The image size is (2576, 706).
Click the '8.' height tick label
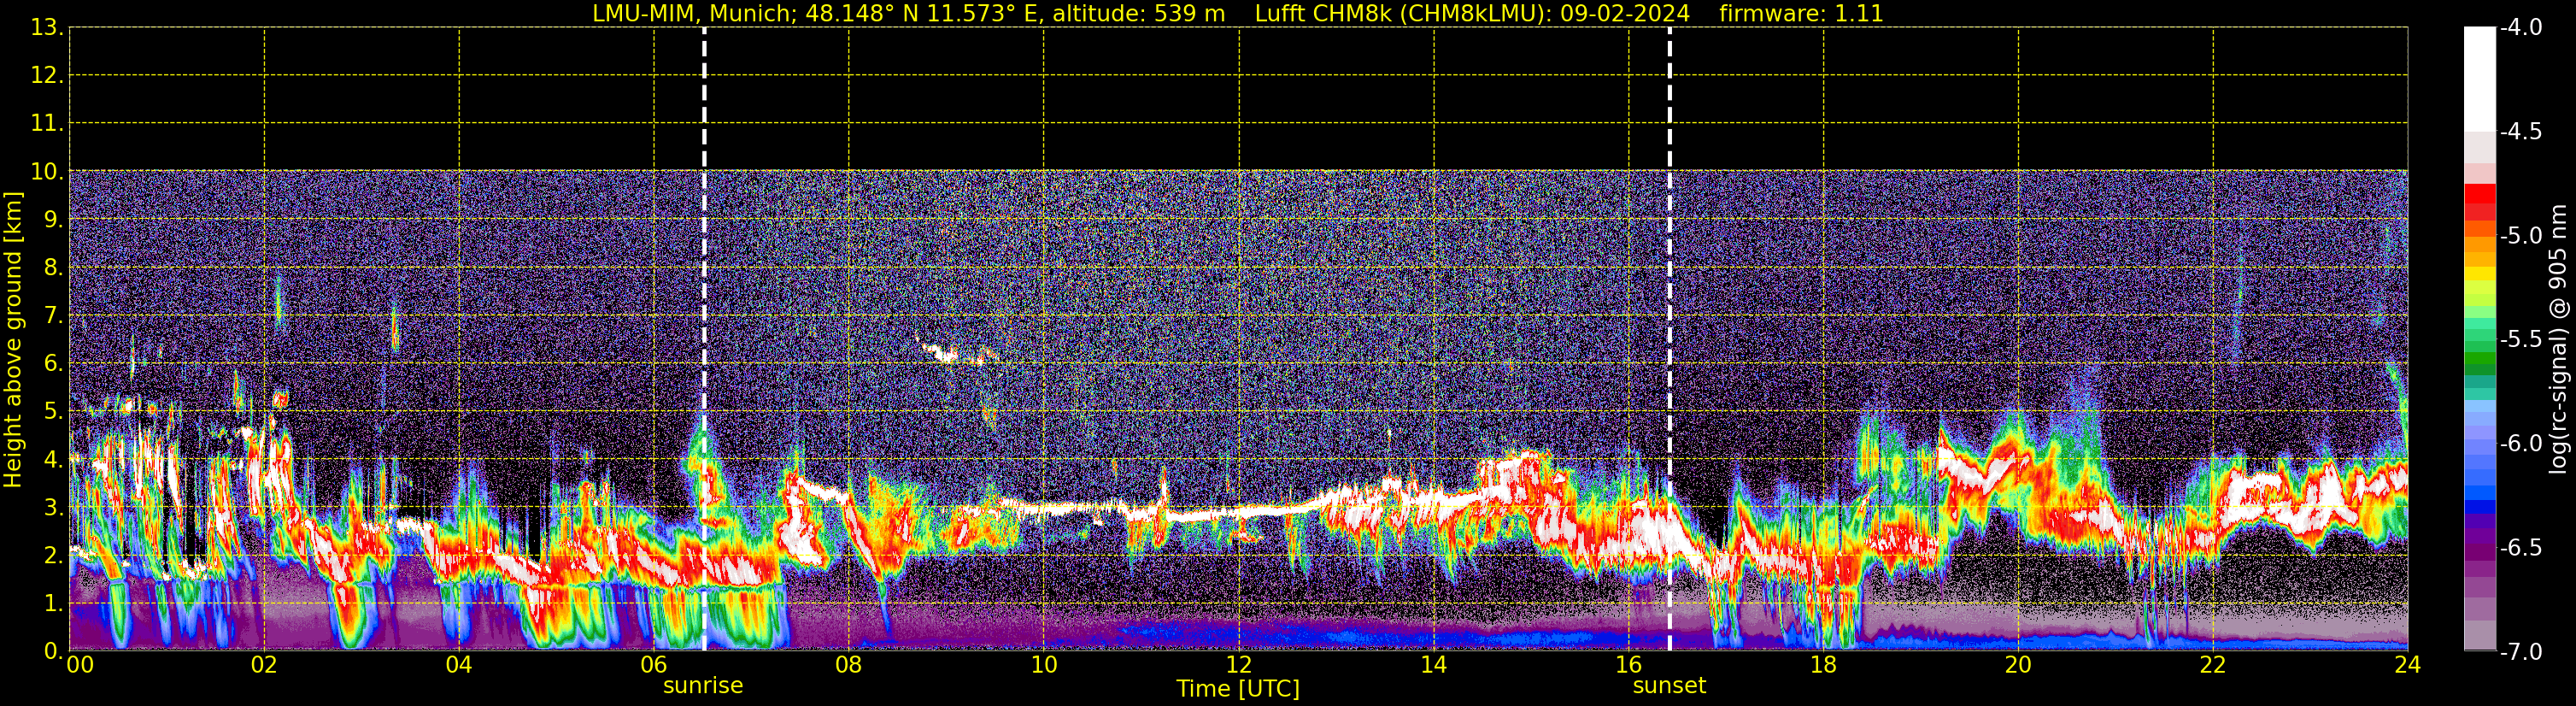coord(53,268)
